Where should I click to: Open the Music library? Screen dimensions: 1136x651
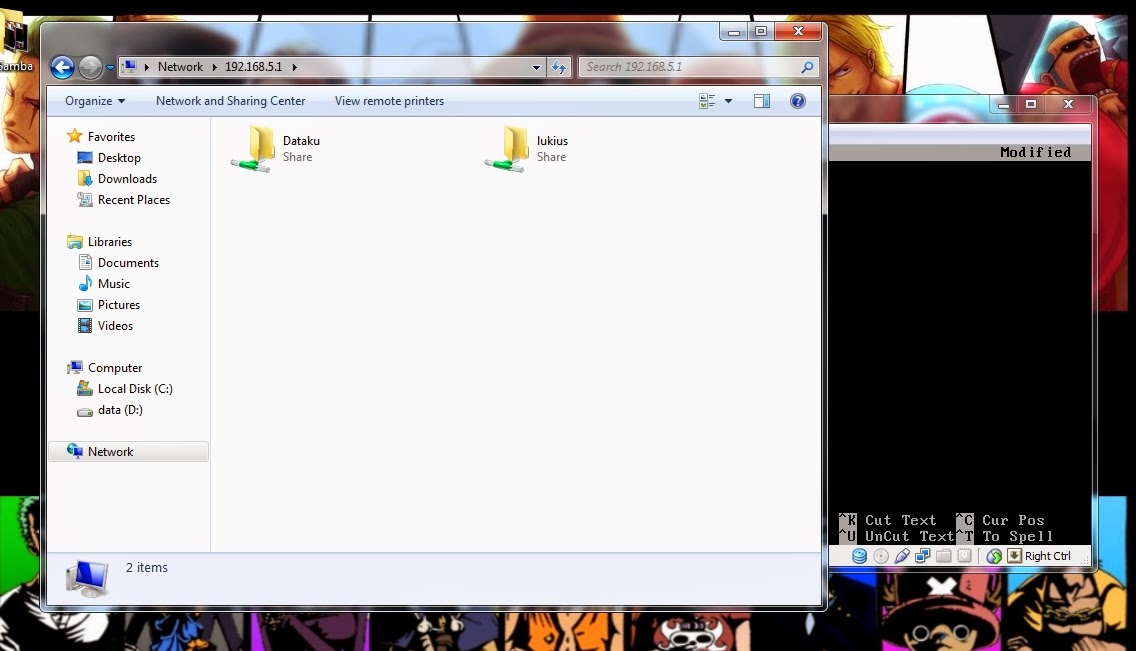coord(113,283)
